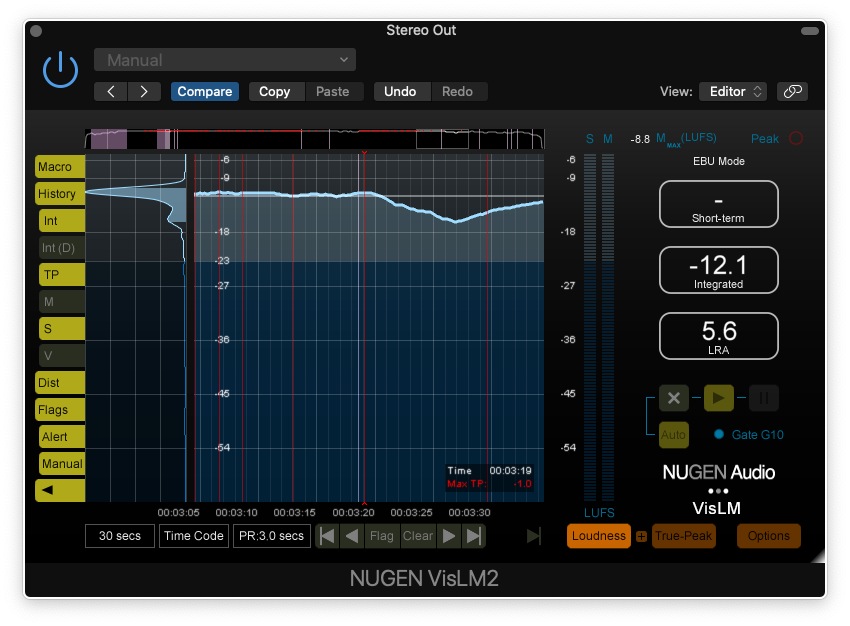Enable the Auto mode button

[673, 435]
